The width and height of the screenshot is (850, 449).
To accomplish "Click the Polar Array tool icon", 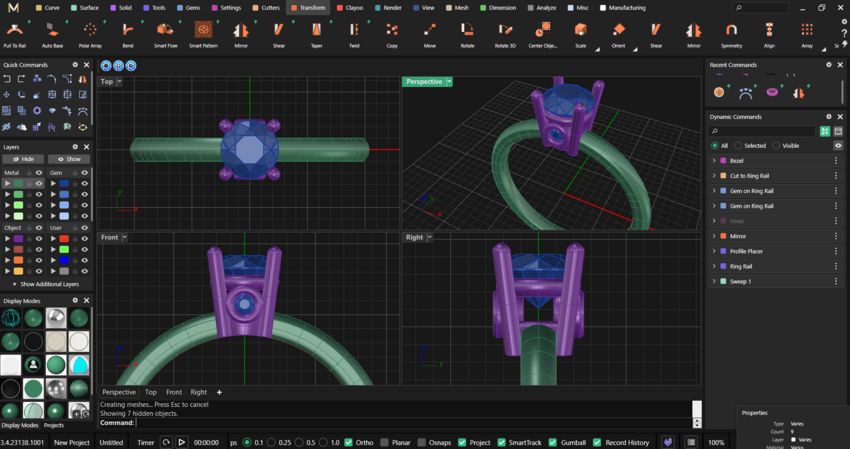I will [90, 32].
